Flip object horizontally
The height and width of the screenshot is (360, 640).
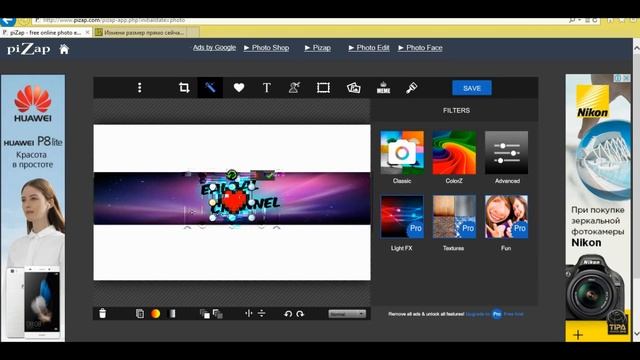coord(249,313)
